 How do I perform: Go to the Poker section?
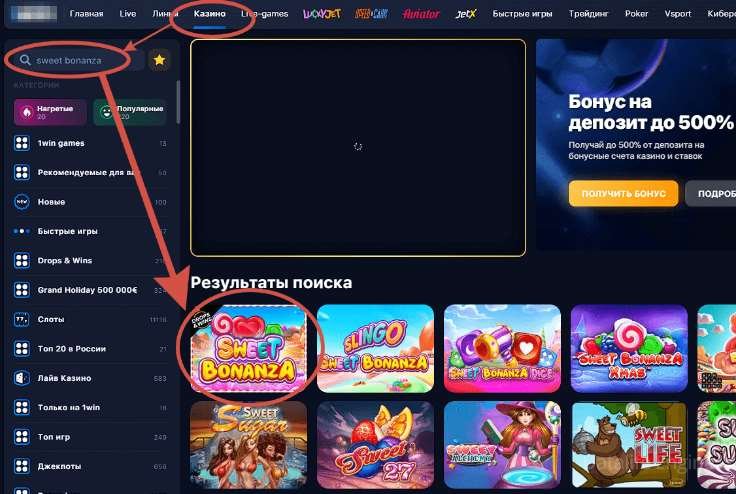[x=636, y=14]
